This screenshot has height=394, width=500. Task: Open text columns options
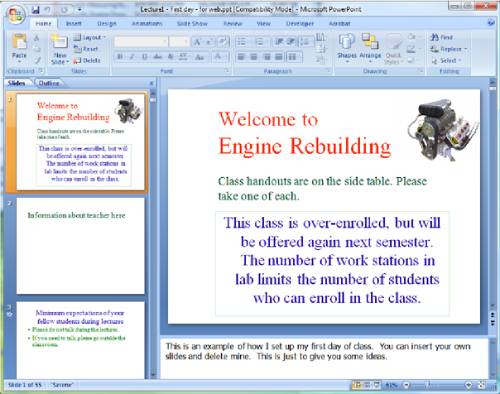(294, 57)
